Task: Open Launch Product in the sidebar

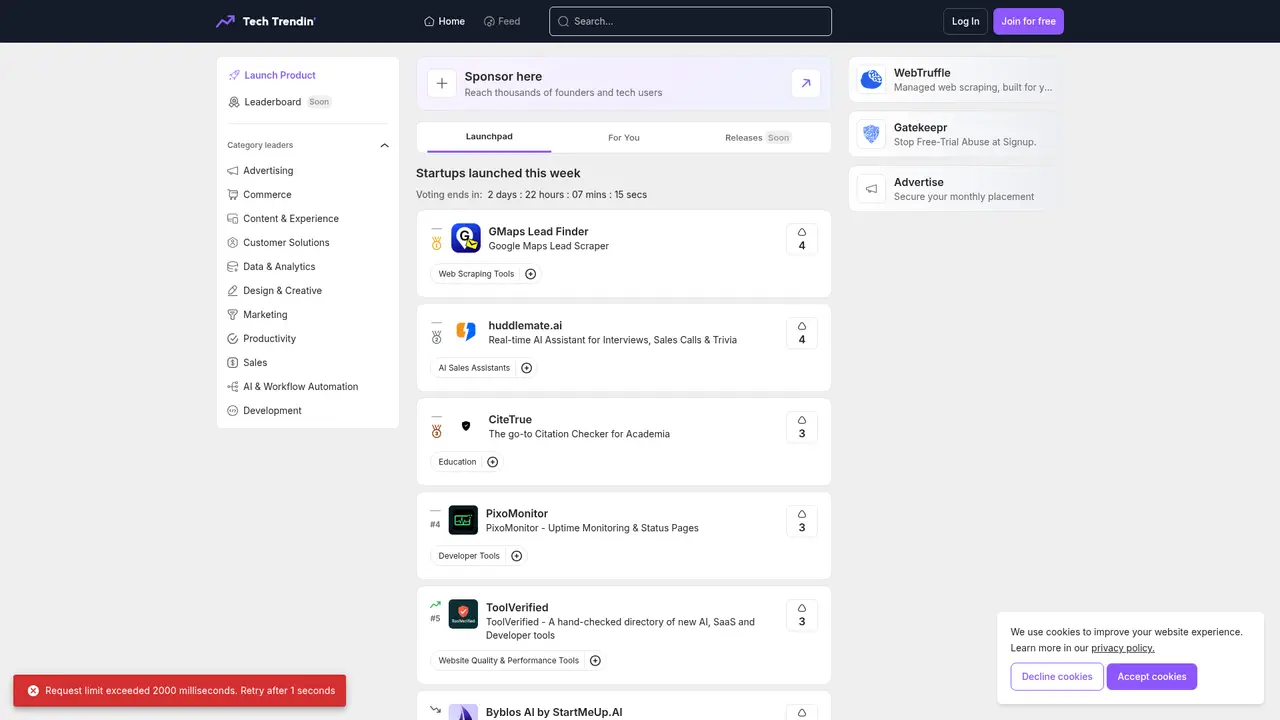Action: 272,75
